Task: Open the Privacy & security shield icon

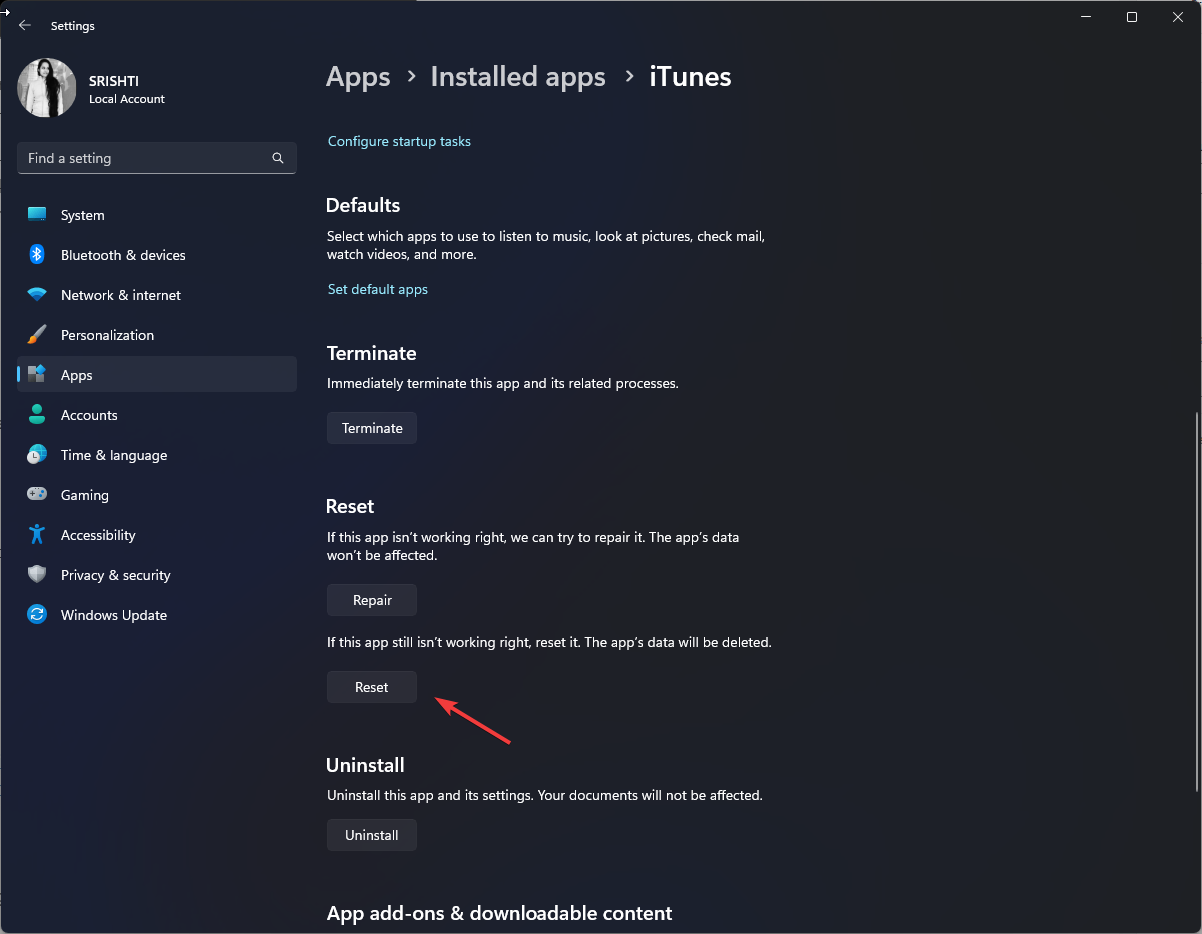Action: tap(37, 574)
